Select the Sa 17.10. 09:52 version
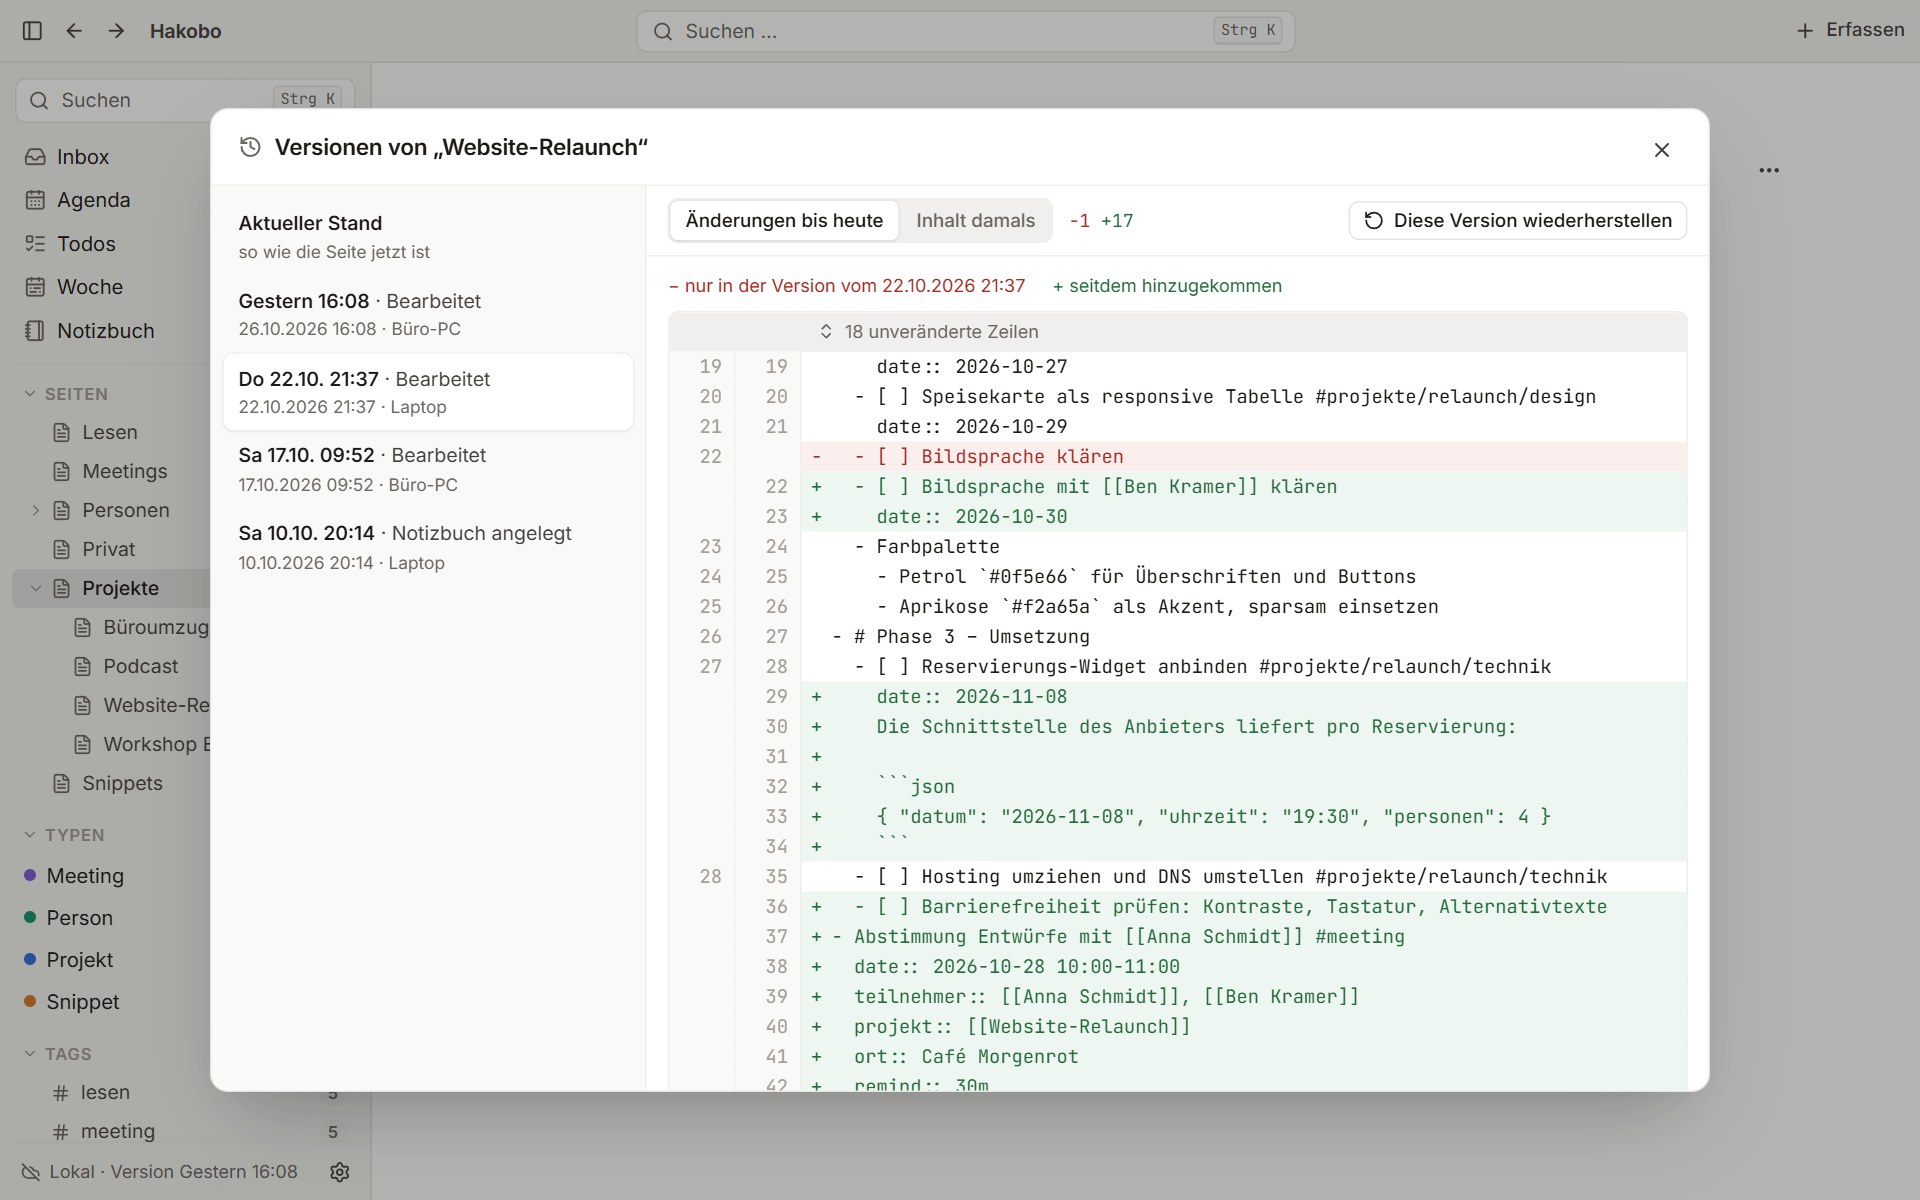 pyautogui.click(x=428, y=469)
